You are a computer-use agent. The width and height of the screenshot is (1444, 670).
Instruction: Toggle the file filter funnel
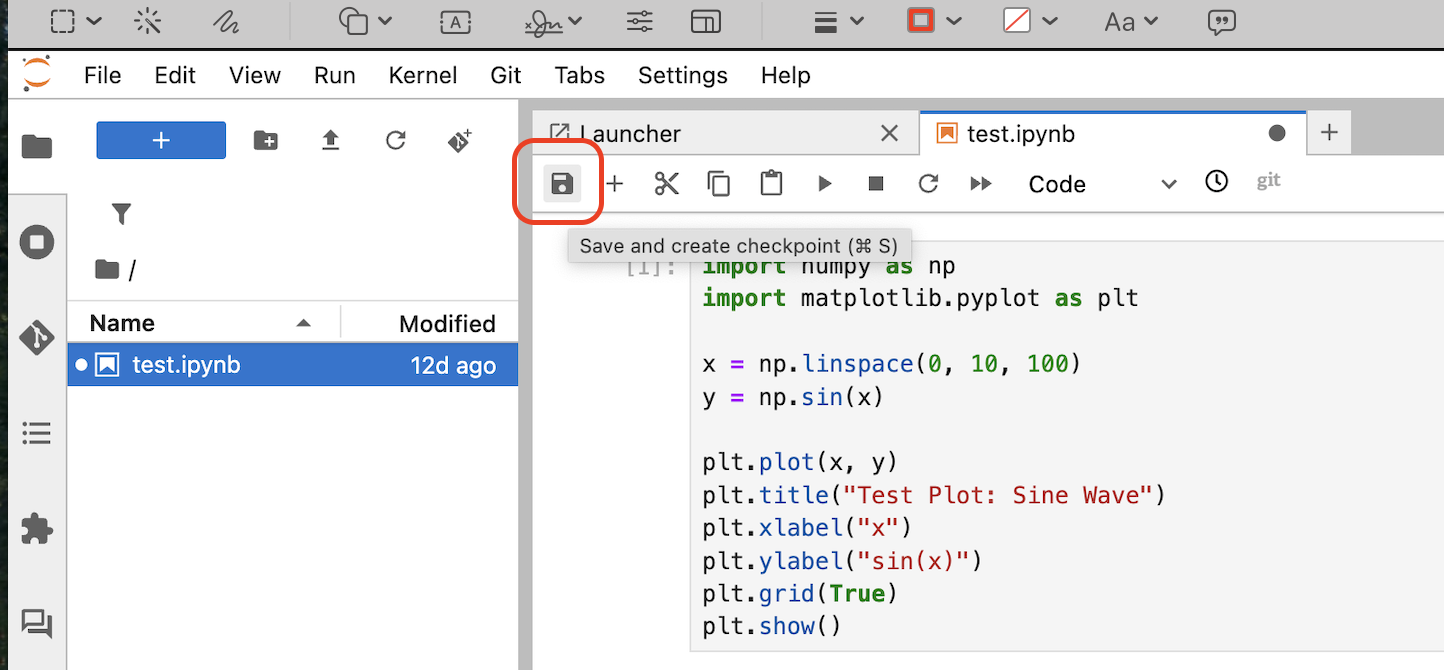pyautogui.click(x=121, y=214)
